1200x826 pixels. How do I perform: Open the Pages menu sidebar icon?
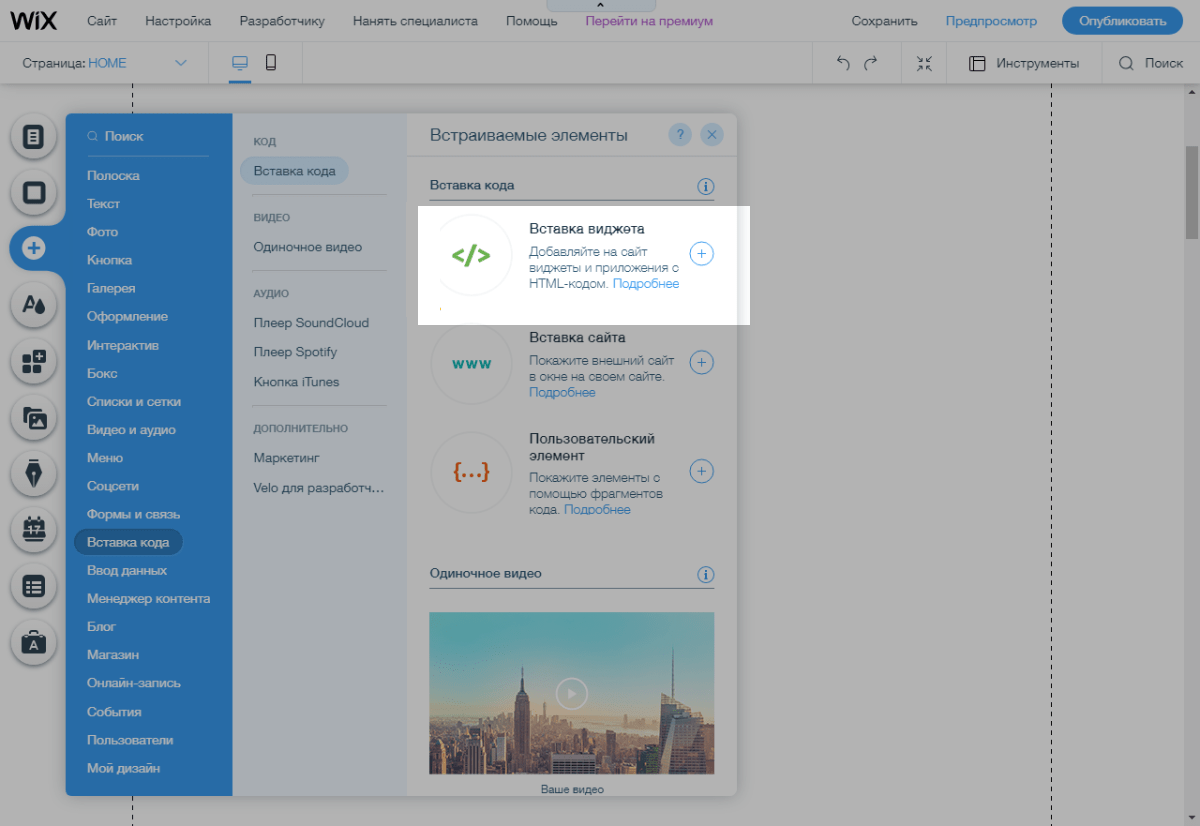pos(34,136)
